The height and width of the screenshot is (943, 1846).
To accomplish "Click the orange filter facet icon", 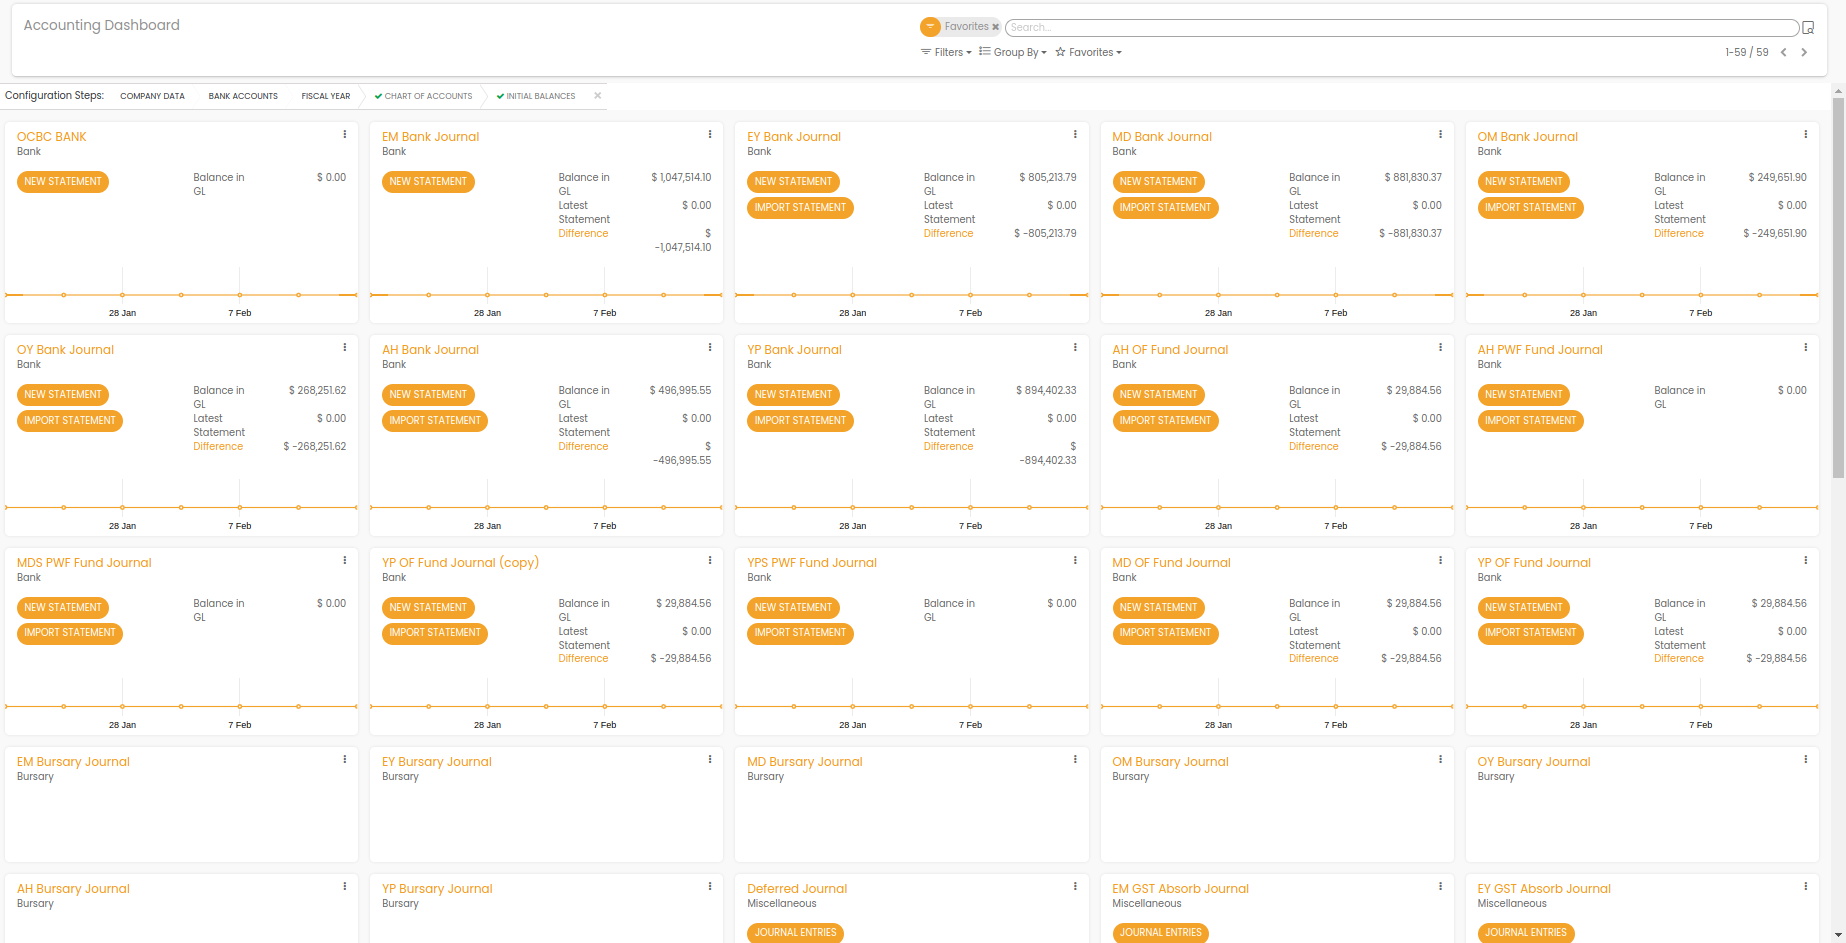I will coord(930,27).
